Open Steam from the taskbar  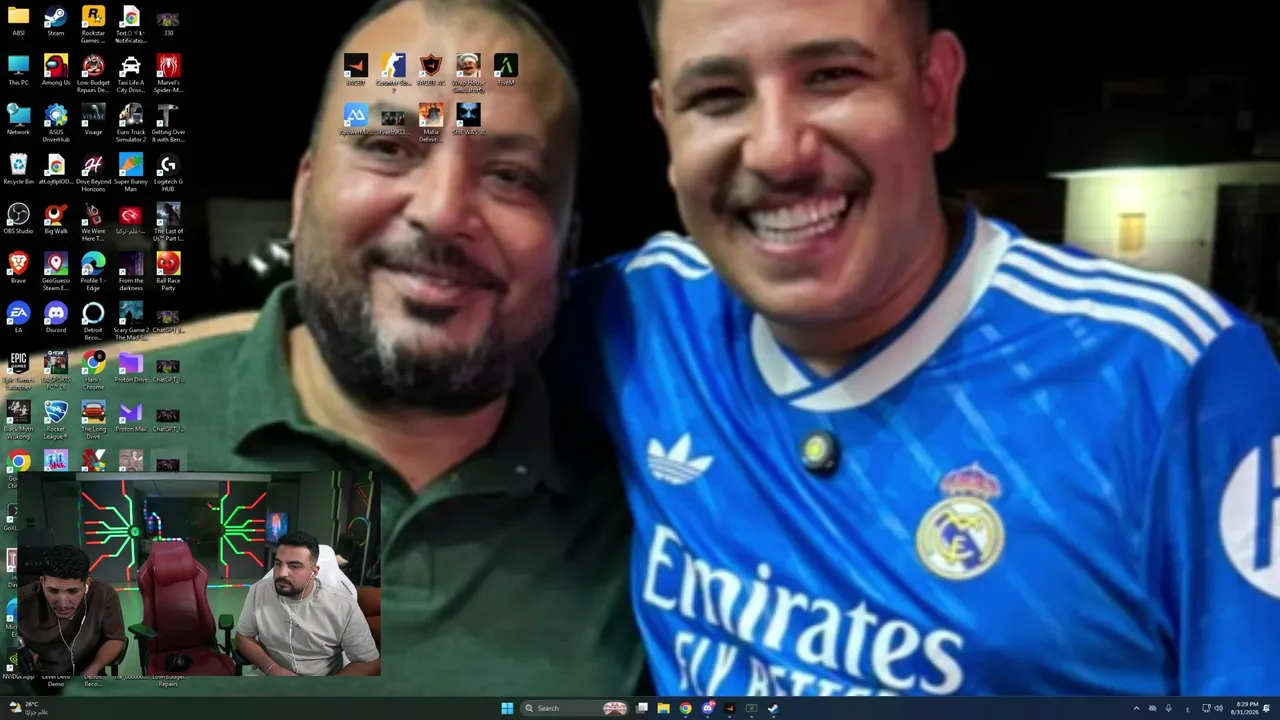[x=773, y=708]
